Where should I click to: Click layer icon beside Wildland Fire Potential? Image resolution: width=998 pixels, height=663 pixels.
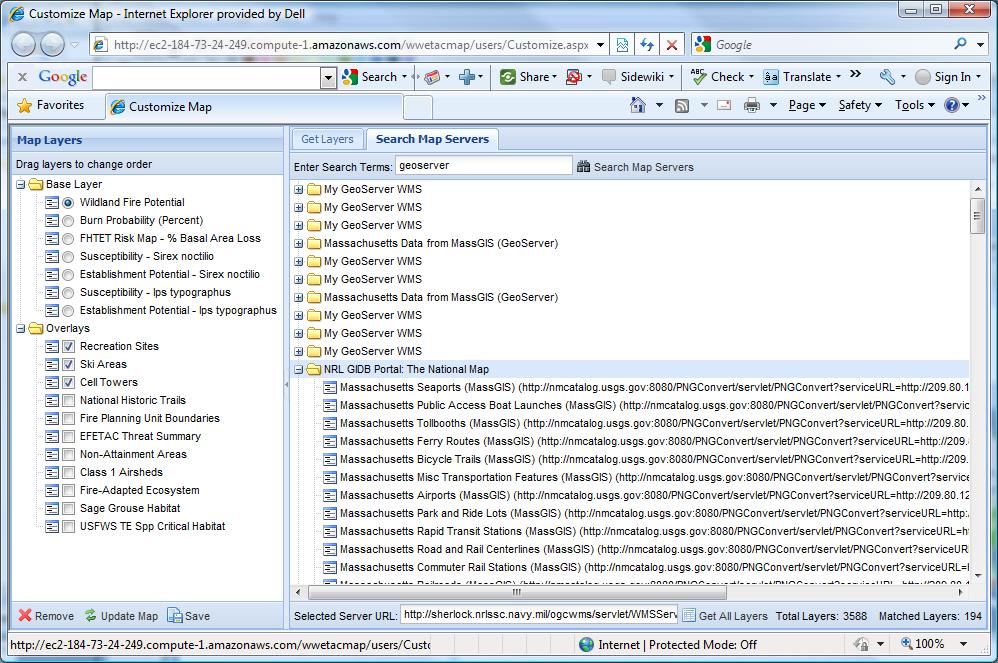point(52,203)
